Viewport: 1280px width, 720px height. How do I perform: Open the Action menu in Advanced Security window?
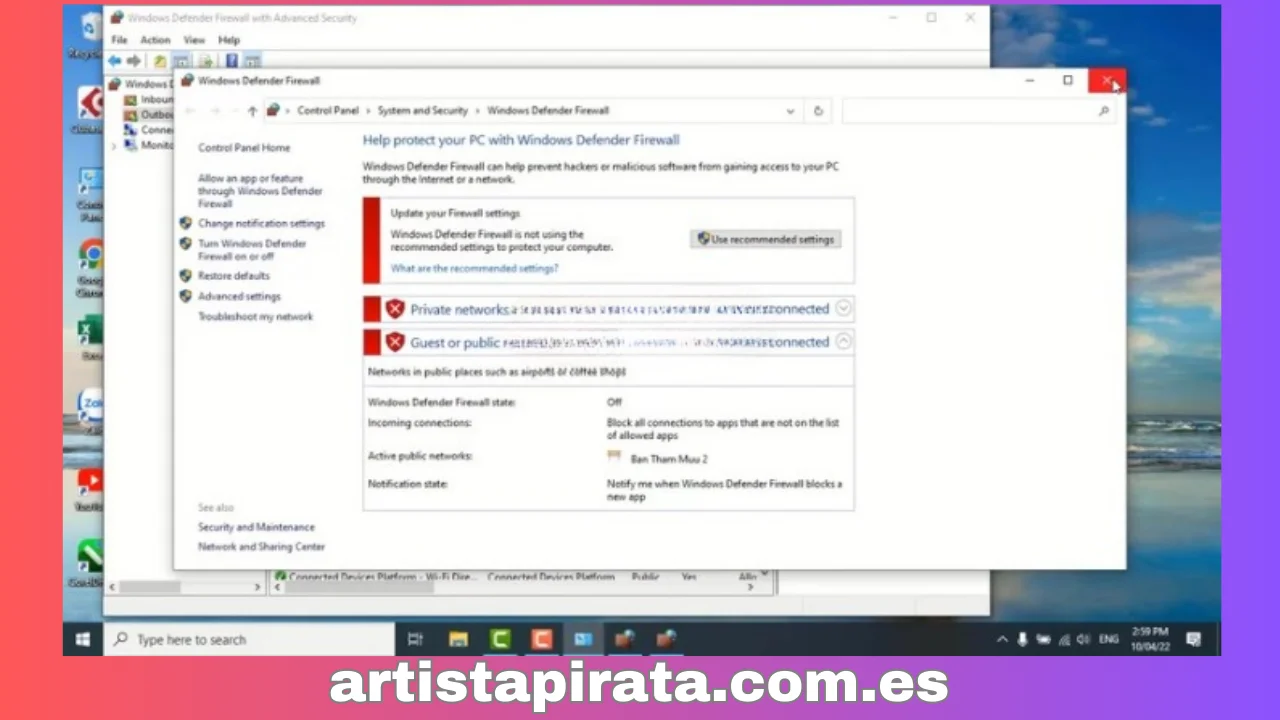pyautogui.click(x=155, y=40)
